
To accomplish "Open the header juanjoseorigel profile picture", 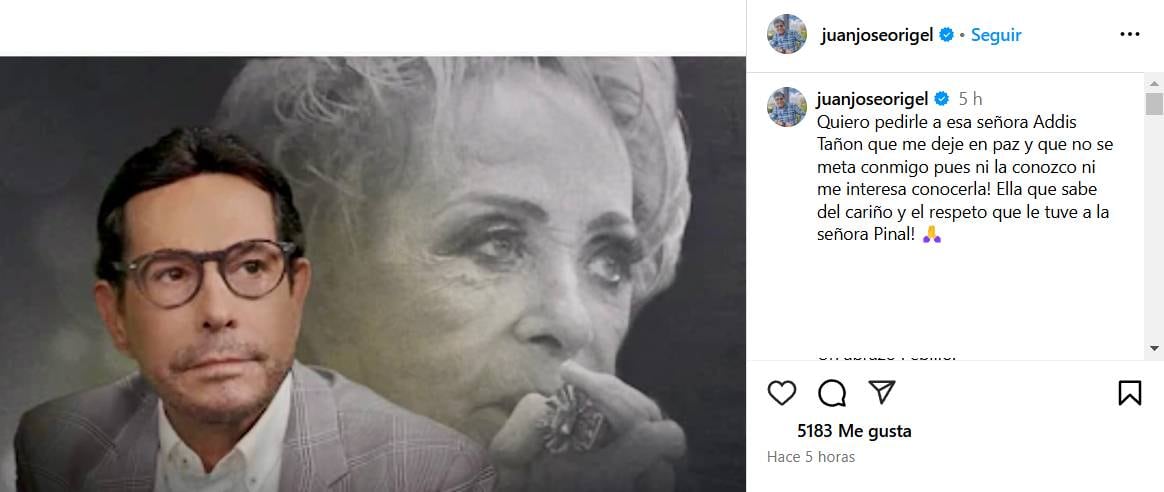I will (x=787, y=34).
